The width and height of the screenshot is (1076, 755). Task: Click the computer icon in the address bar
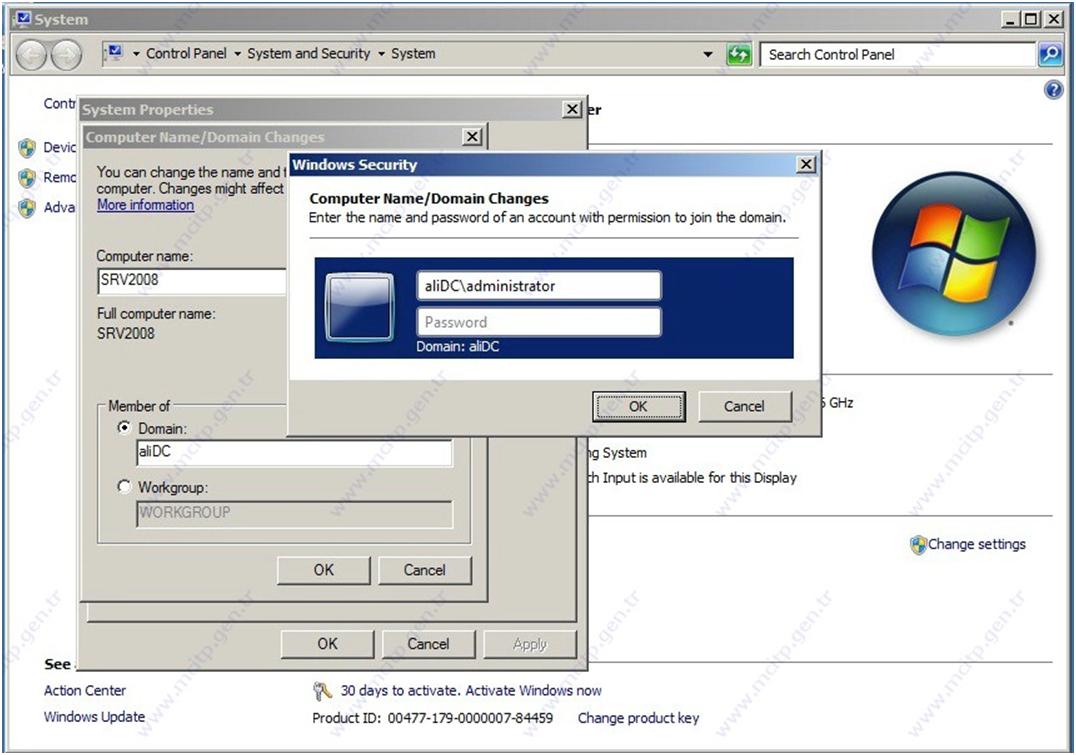point(115,53)
